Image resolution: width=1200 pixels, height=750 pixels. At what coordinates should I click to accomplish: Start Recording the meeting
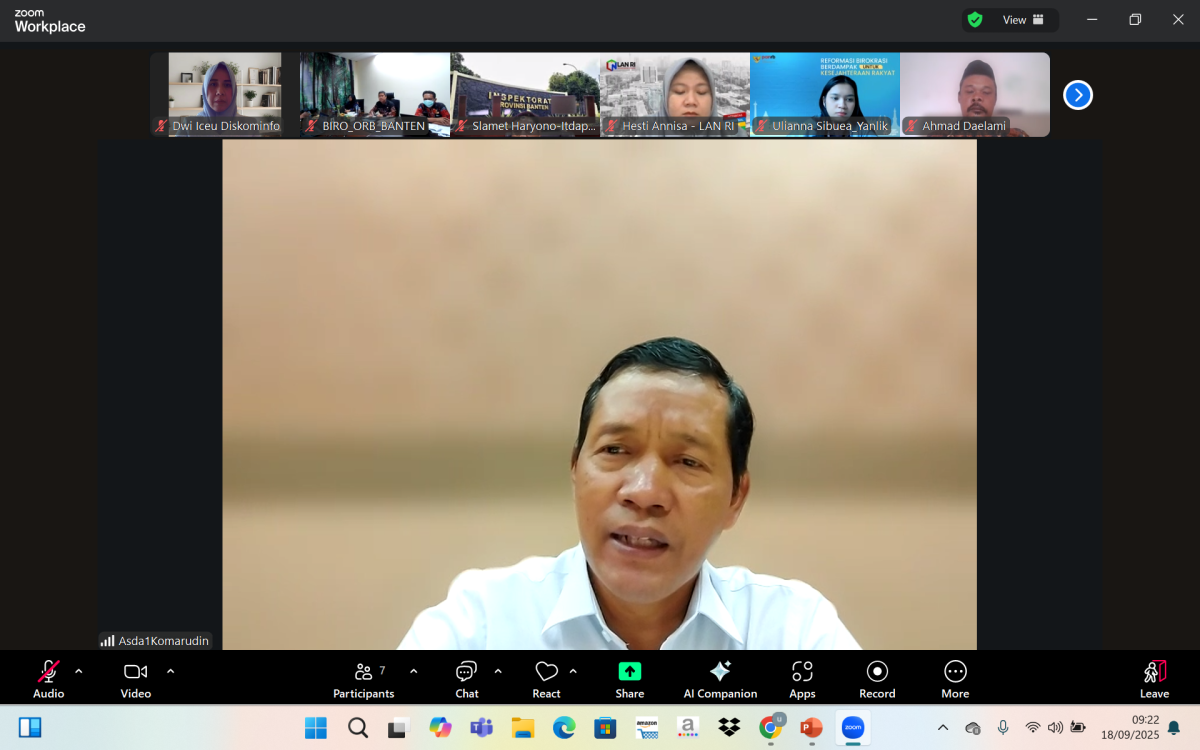(877, 678)
